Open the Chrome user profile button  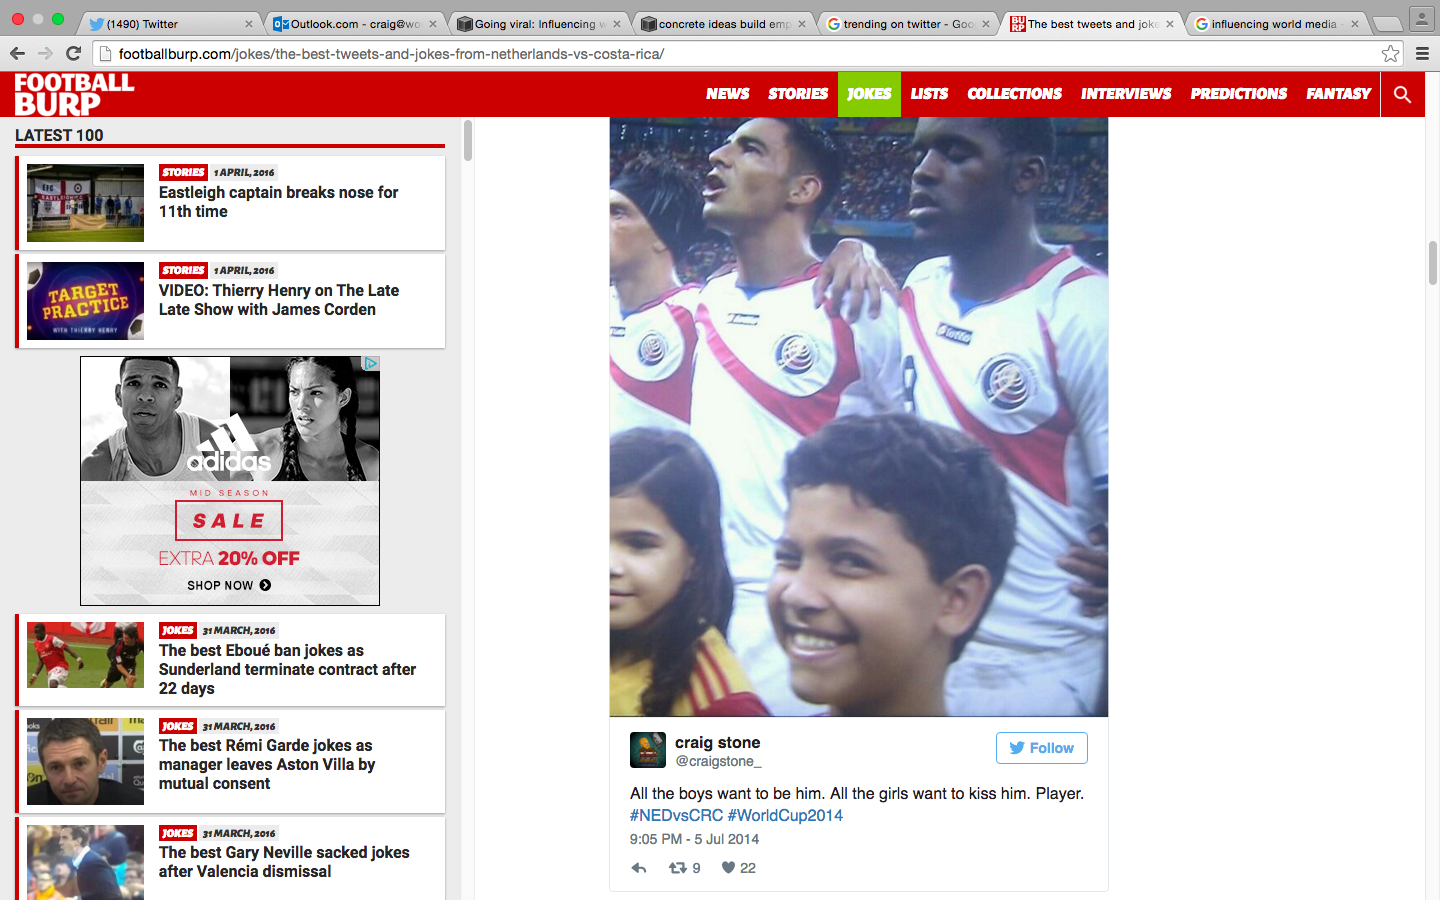[x=1421, y=18]
